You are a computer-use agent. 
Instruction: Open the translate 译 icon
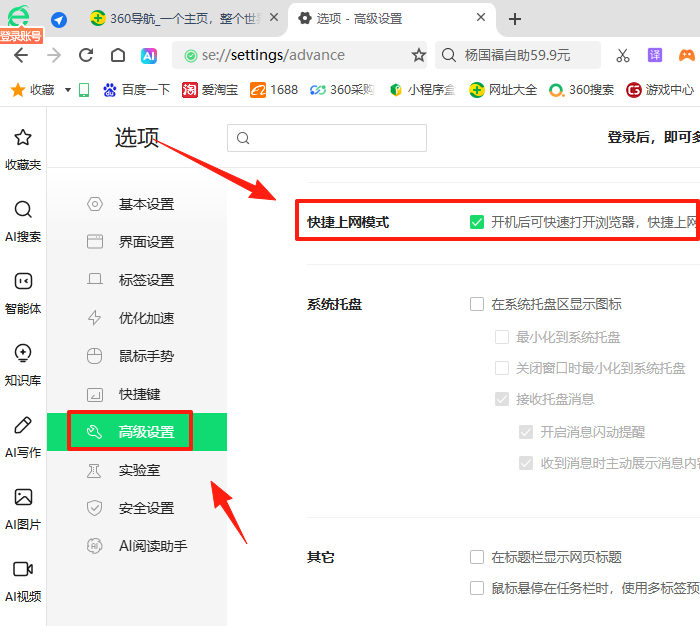(655, 55)
